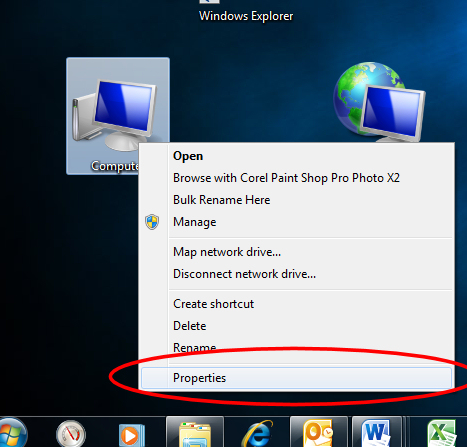The height and width of the screenshot is (447, 467).
Task: Launch Windows Media Player from taskbar
Action: pyautogui.click(x=132, y=435)
